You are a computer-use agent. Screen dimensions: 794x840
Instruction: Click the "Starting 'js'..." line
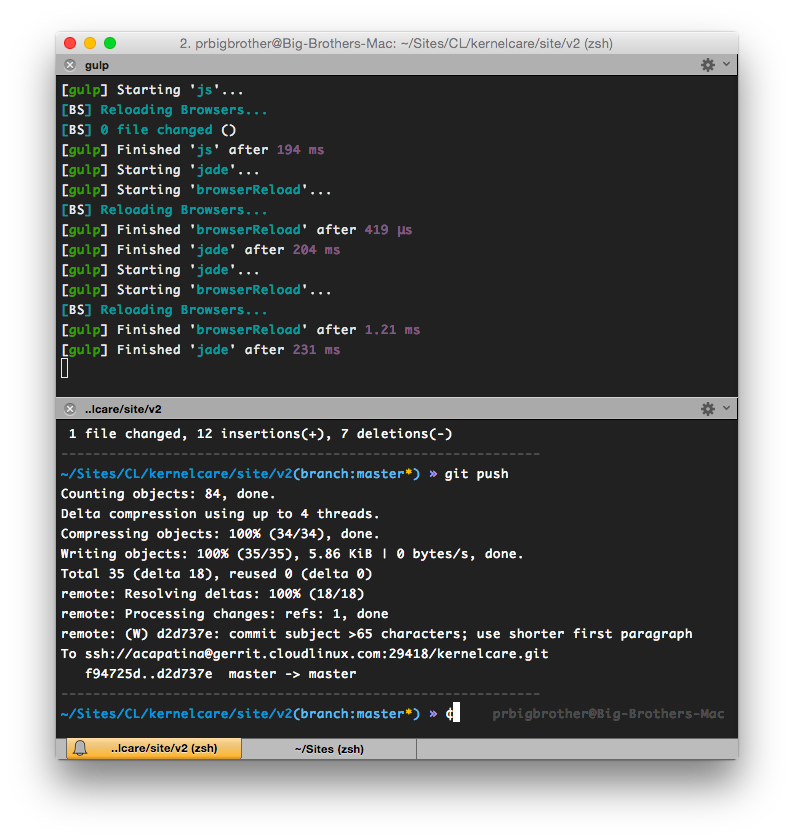point(152,90)
